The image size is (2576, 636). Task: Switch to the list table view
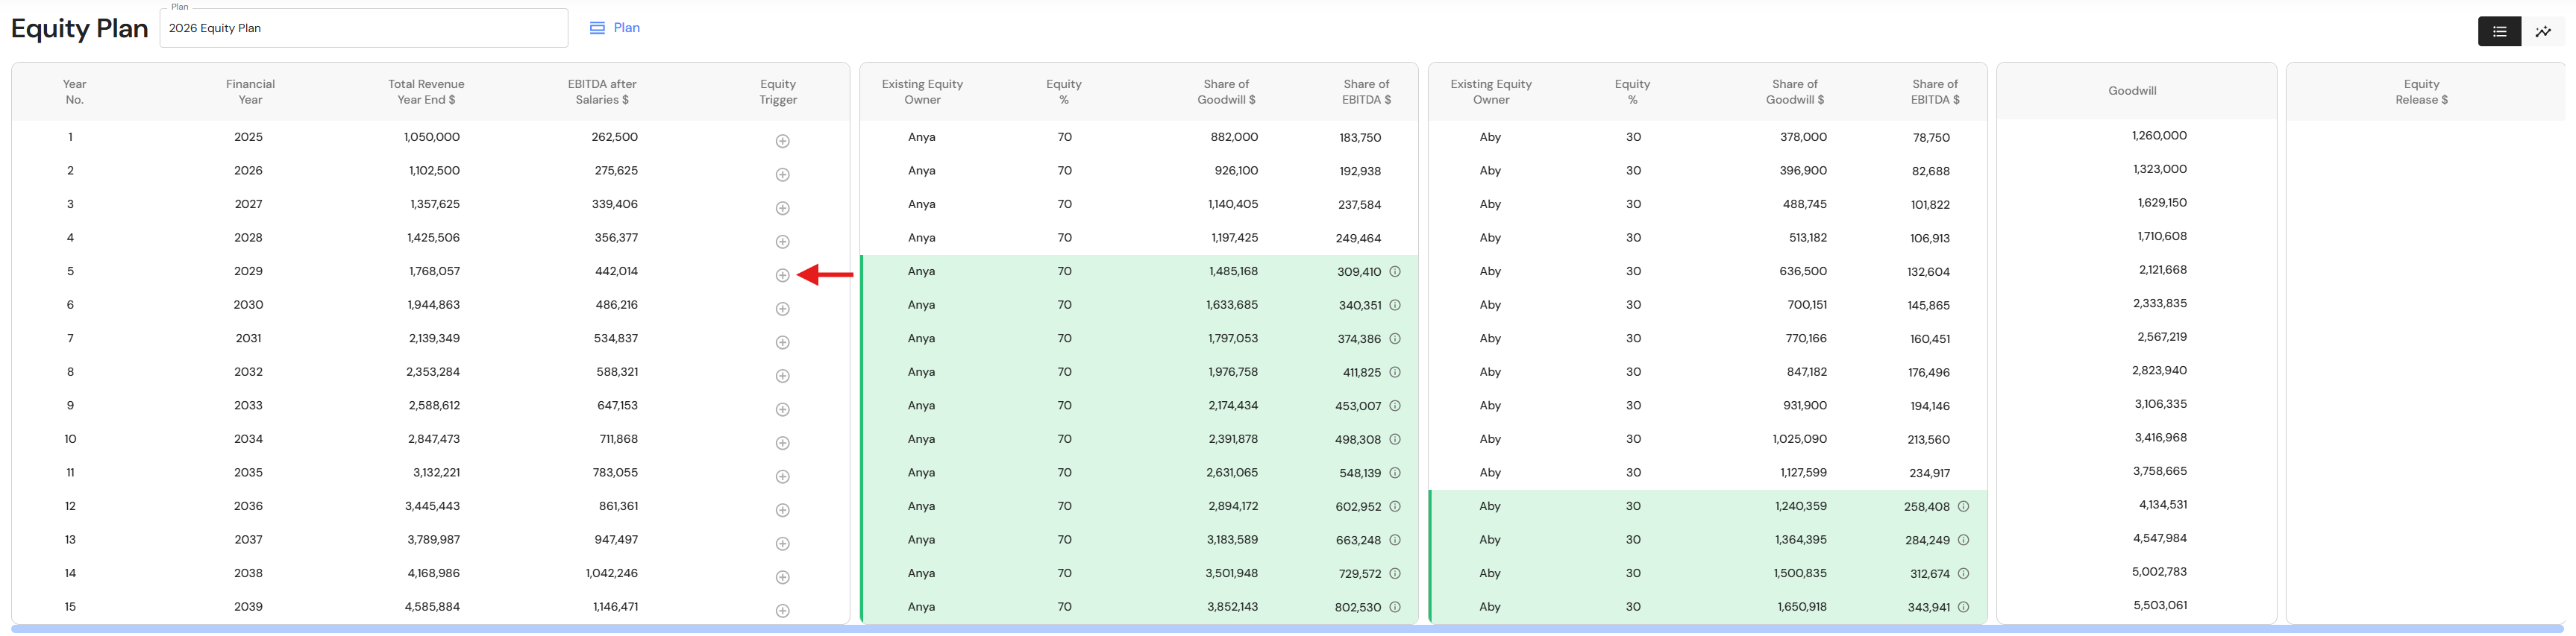pos(2499,31)
